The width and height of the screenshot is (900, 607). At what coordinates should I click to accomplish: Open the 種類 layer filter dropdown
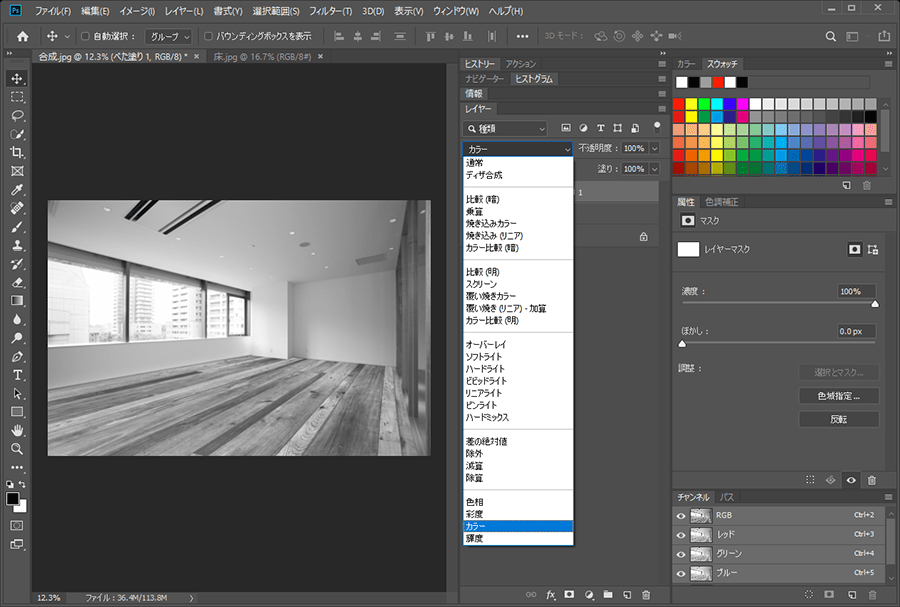pos(505,129)
